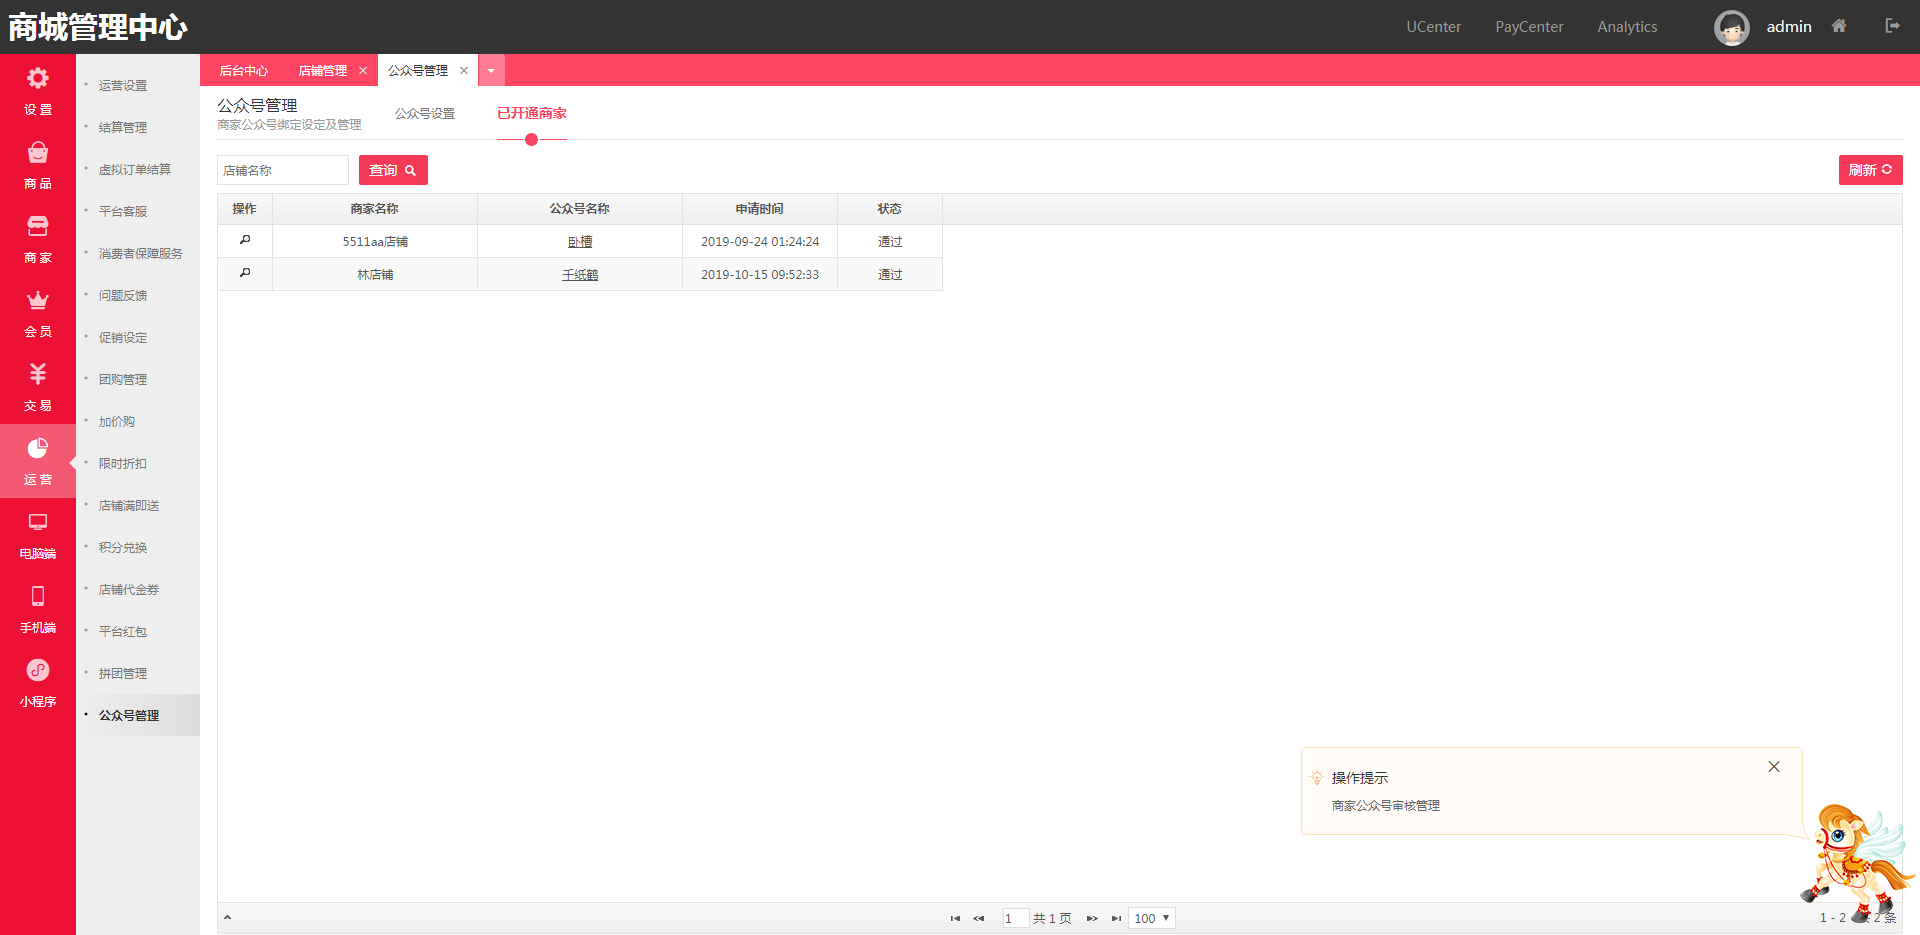Open 平台红包 in the side menu

[x=123, y=631]
